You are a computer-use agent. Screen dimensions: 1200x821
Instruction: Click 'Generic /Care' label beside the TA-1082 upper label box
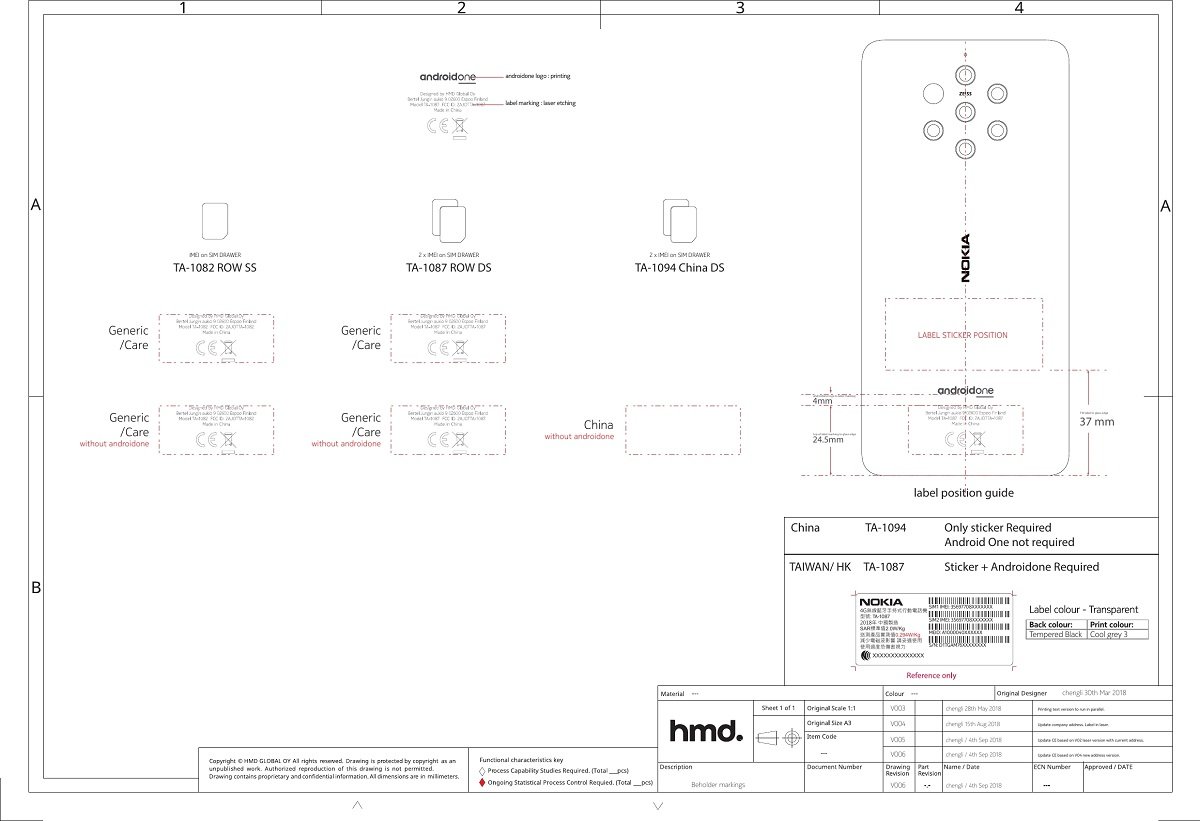129,338
